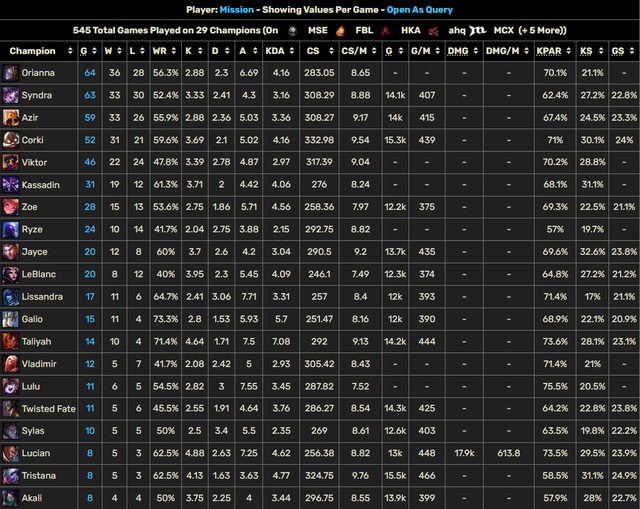
Task: Click the Twisted Fate champion name
Action: (x=51, y=408)
